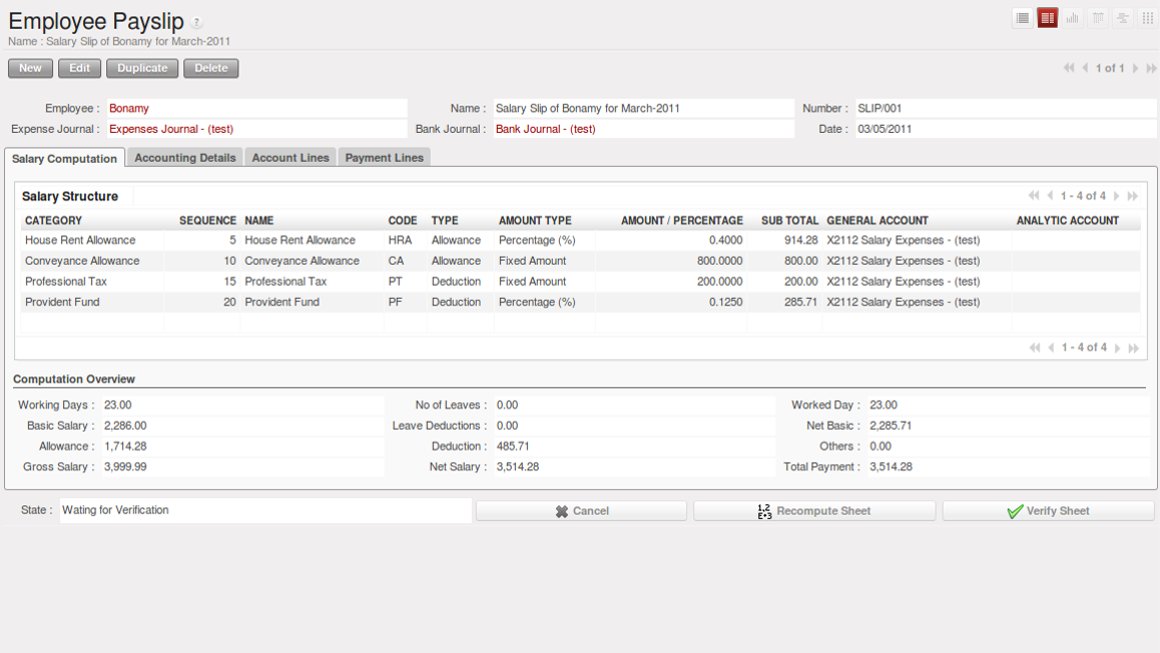Sort by the CATEGORY column header
Viewport: 1160px width, 653px height.
click(53, 220)
